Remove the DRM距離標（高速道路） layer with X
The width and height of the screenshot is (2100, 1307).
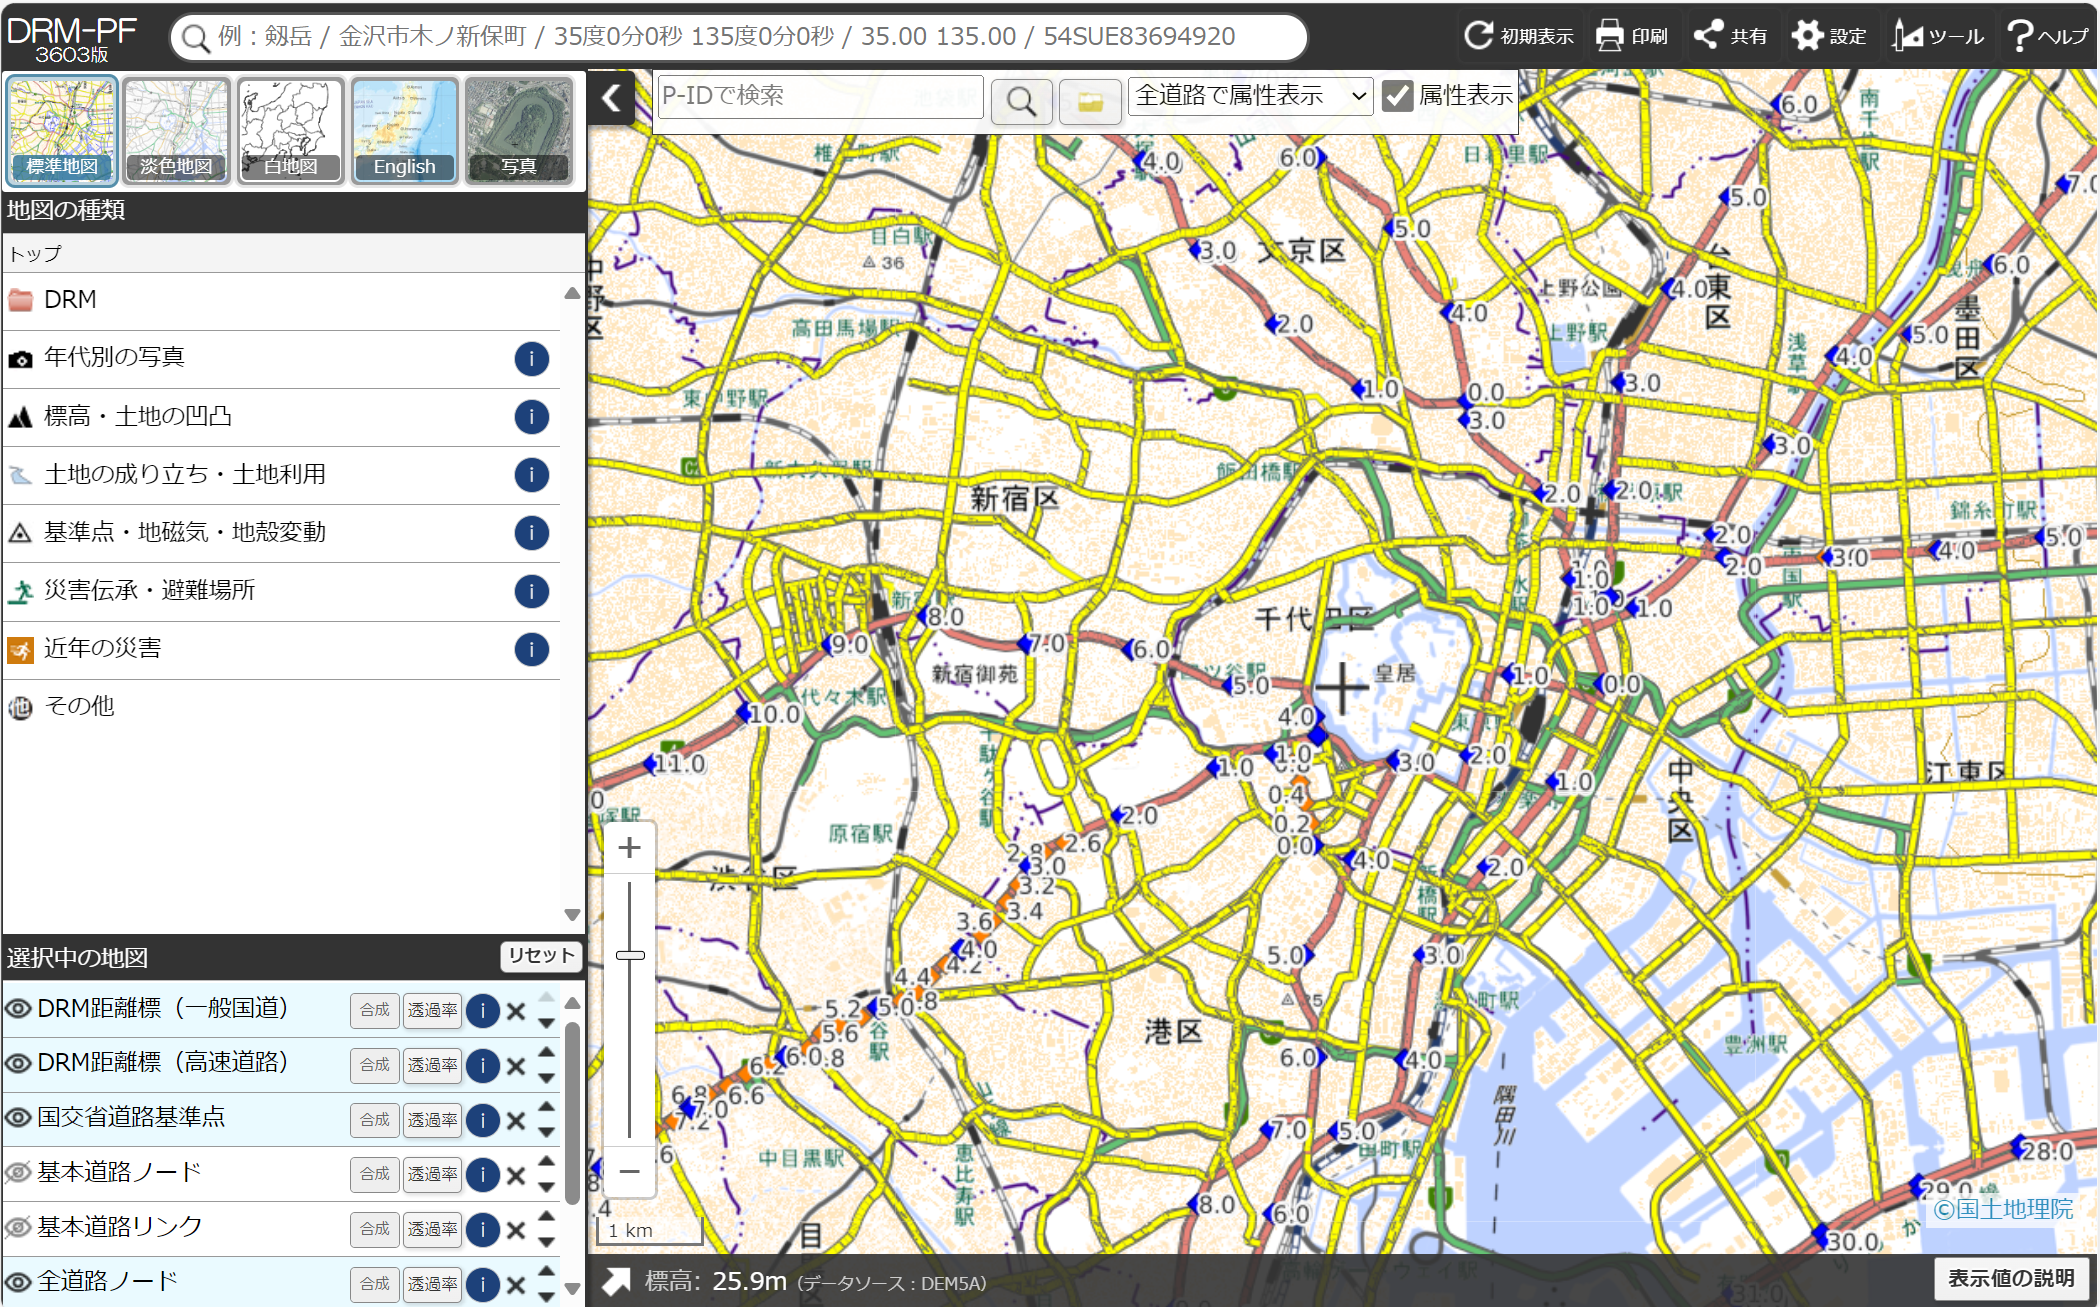click(516, 1066)
